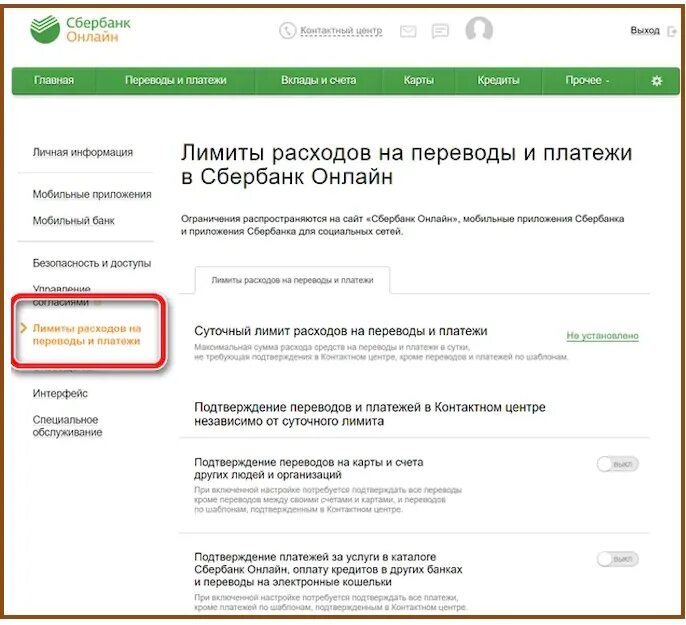Viewport: 686px width, 625px height.
Task: Open Личная информация in sidebar
Action: point(83,152)
